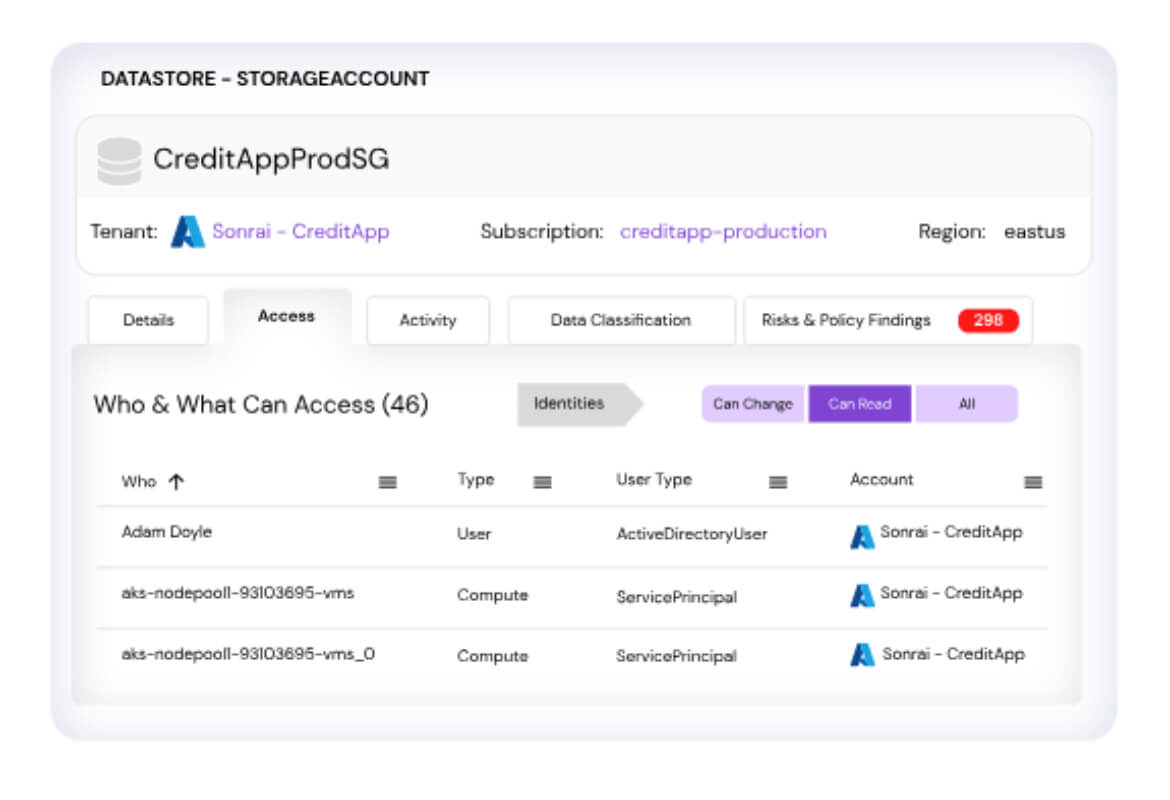Open the User Type column menu icon
Image resolution: width=1170 pixels, height=800 pixels.
click(x=778, y=482)
